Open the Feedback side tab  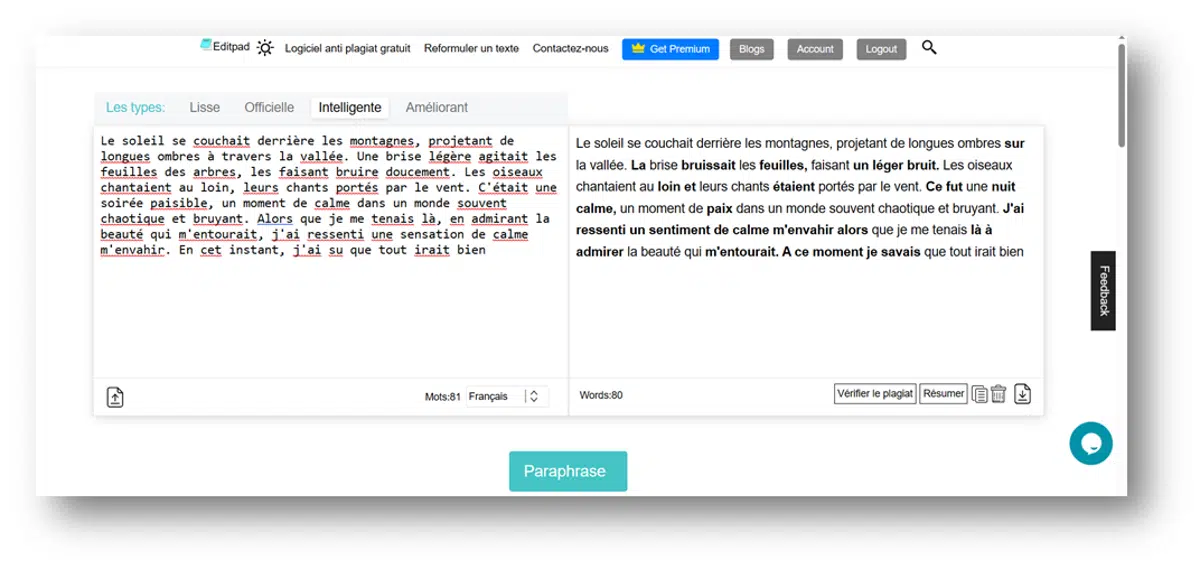coord(1103,291)
